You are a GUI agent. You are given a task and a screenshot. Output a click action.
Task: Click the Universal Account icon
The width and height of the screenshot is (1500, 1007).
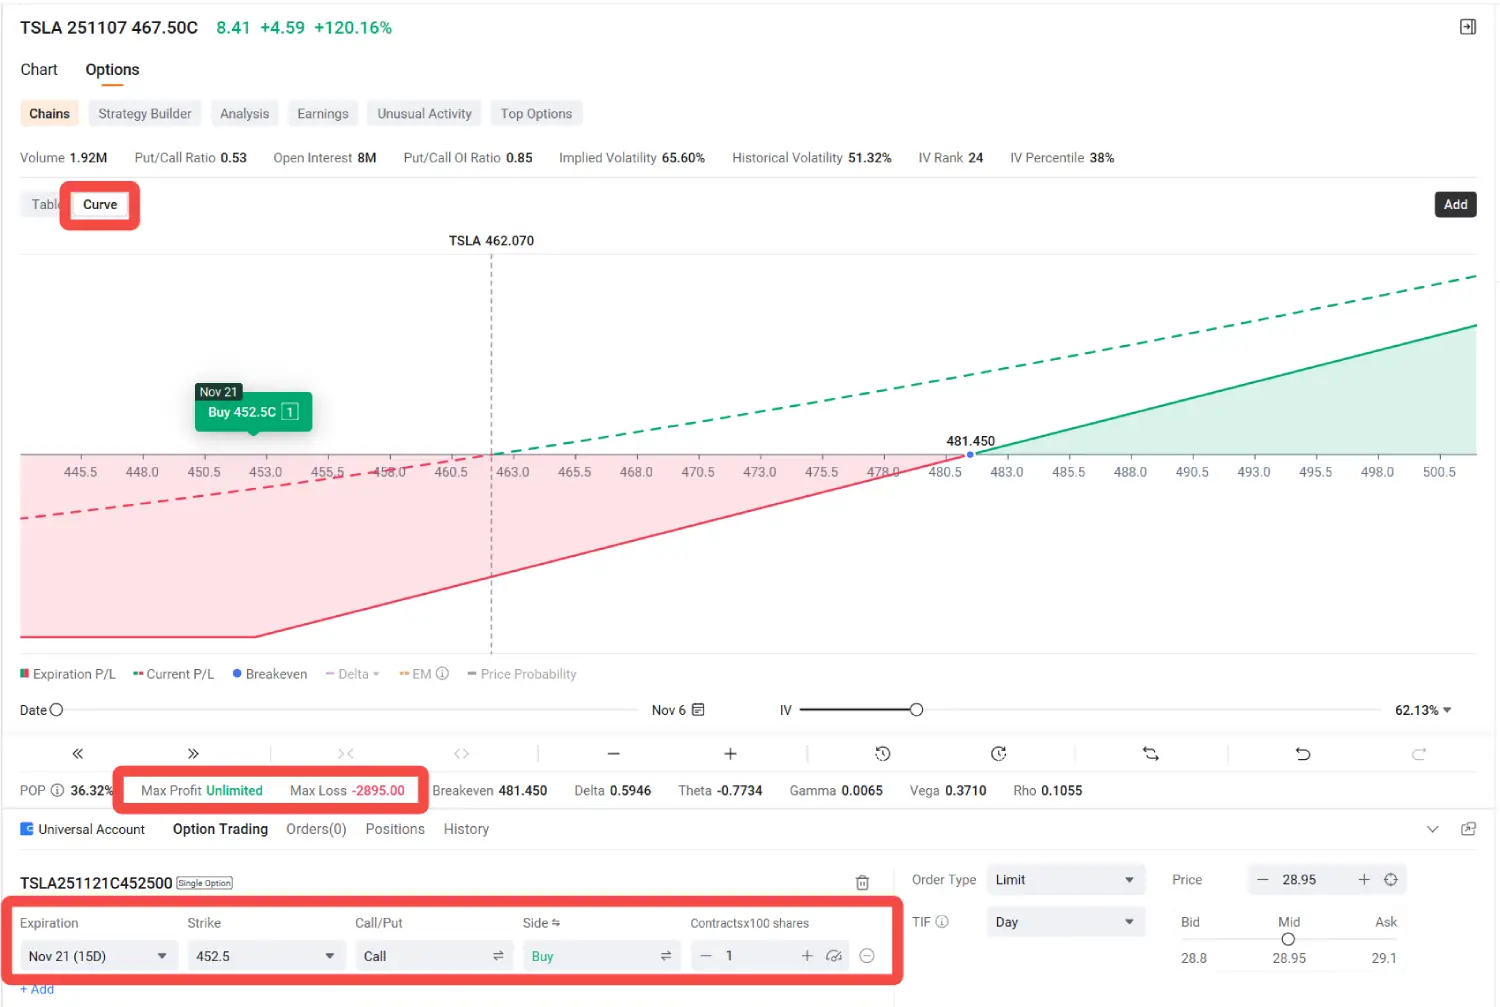point(27,829)
